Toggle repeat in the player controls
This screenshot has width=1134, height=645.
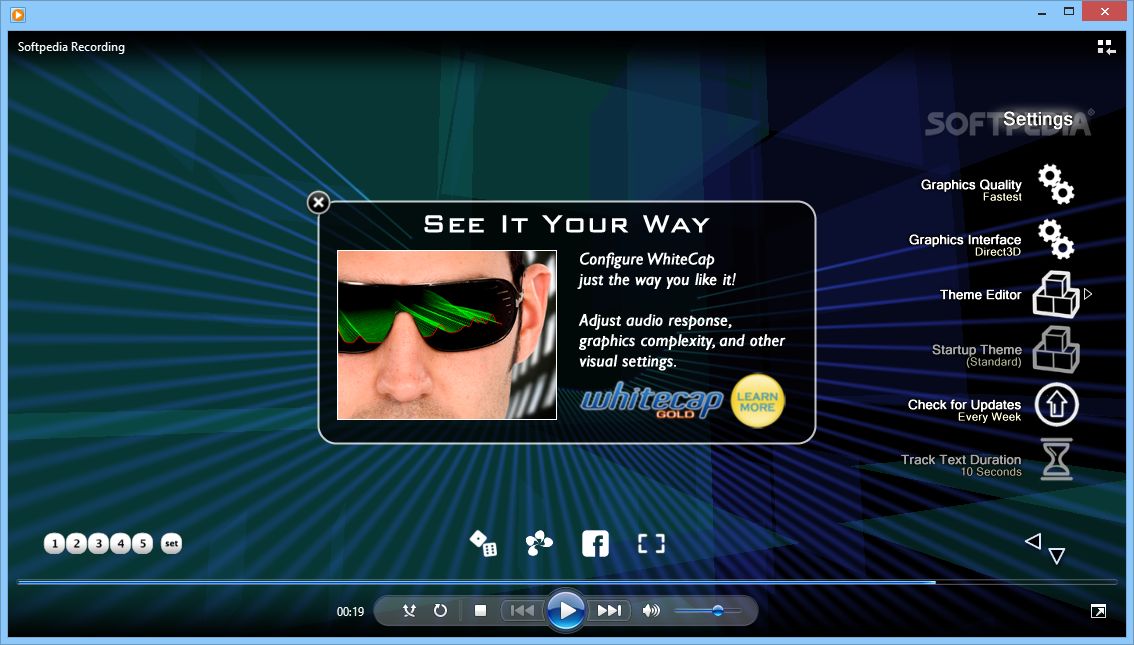click(x=440, y=611)
